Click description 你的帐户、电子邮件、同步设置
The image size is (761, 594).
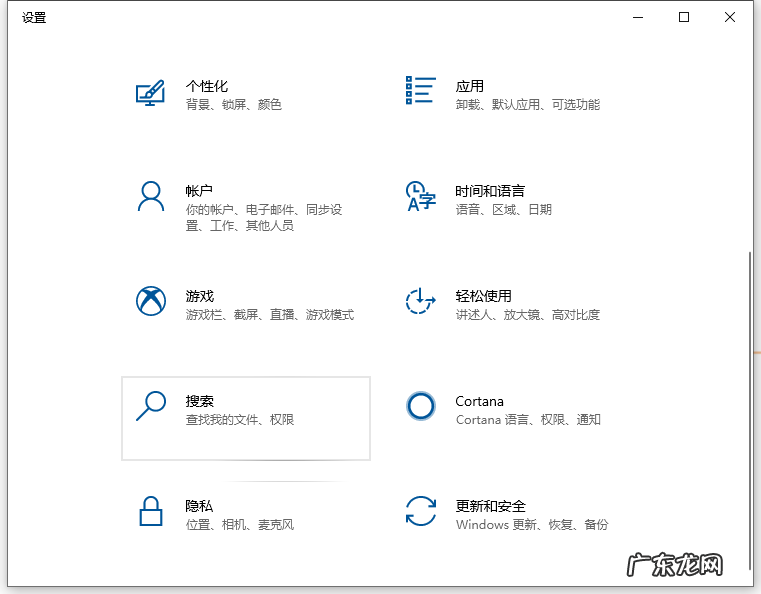point(264,217)
